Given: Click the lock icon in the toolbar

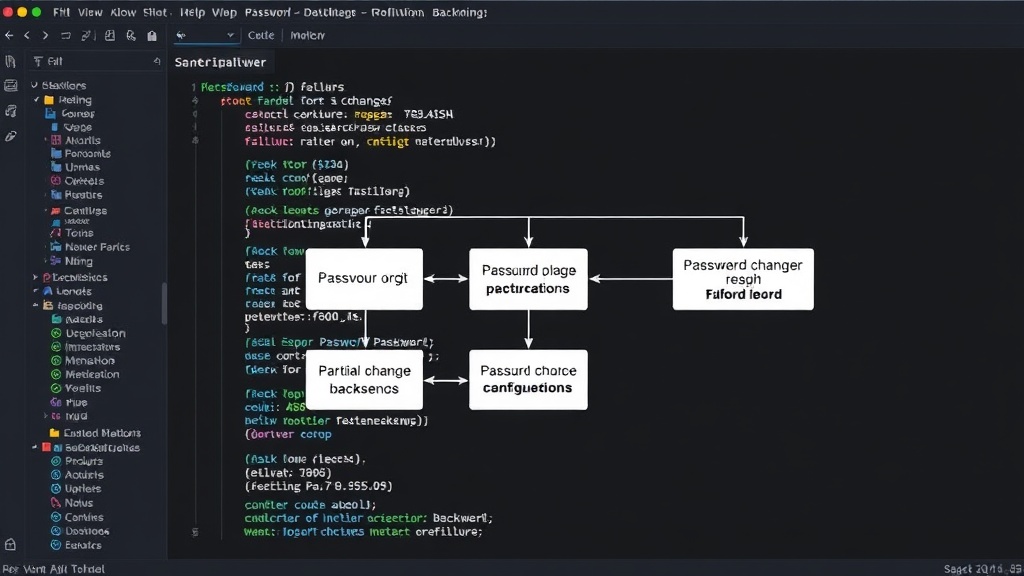Looking at the screenshot, I should pyautogui.click(x=152, y=36).
